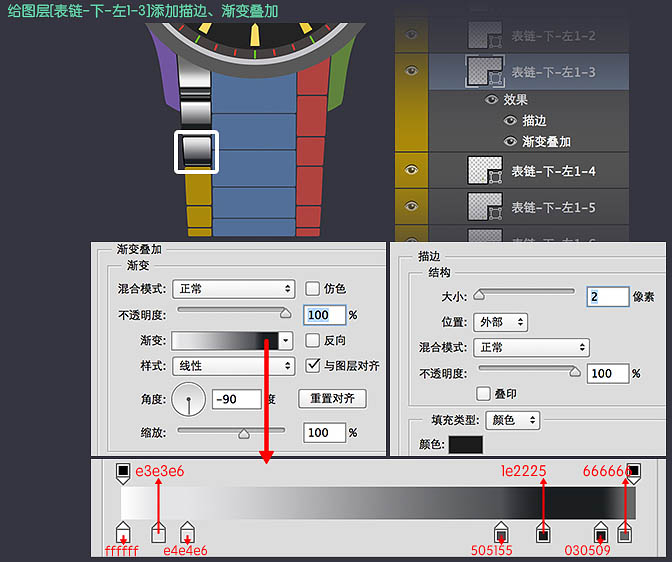
Task: Click the 重置对齐 button
Action: [x=333, y=399]
